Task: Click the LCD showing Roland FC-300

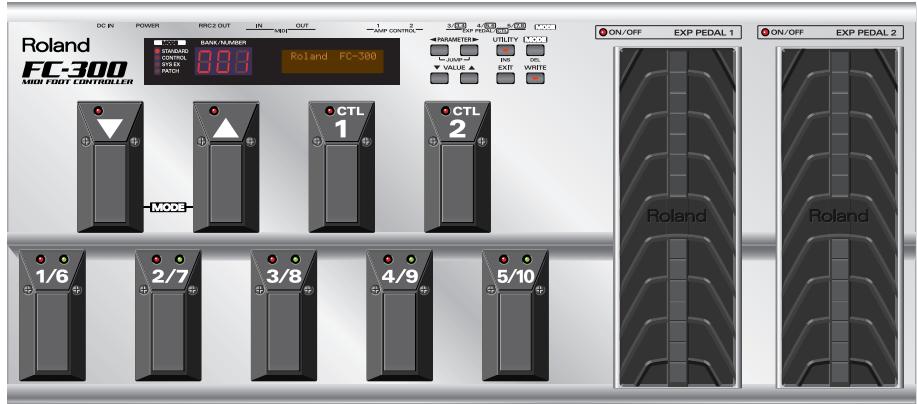Action: [333, 60]
